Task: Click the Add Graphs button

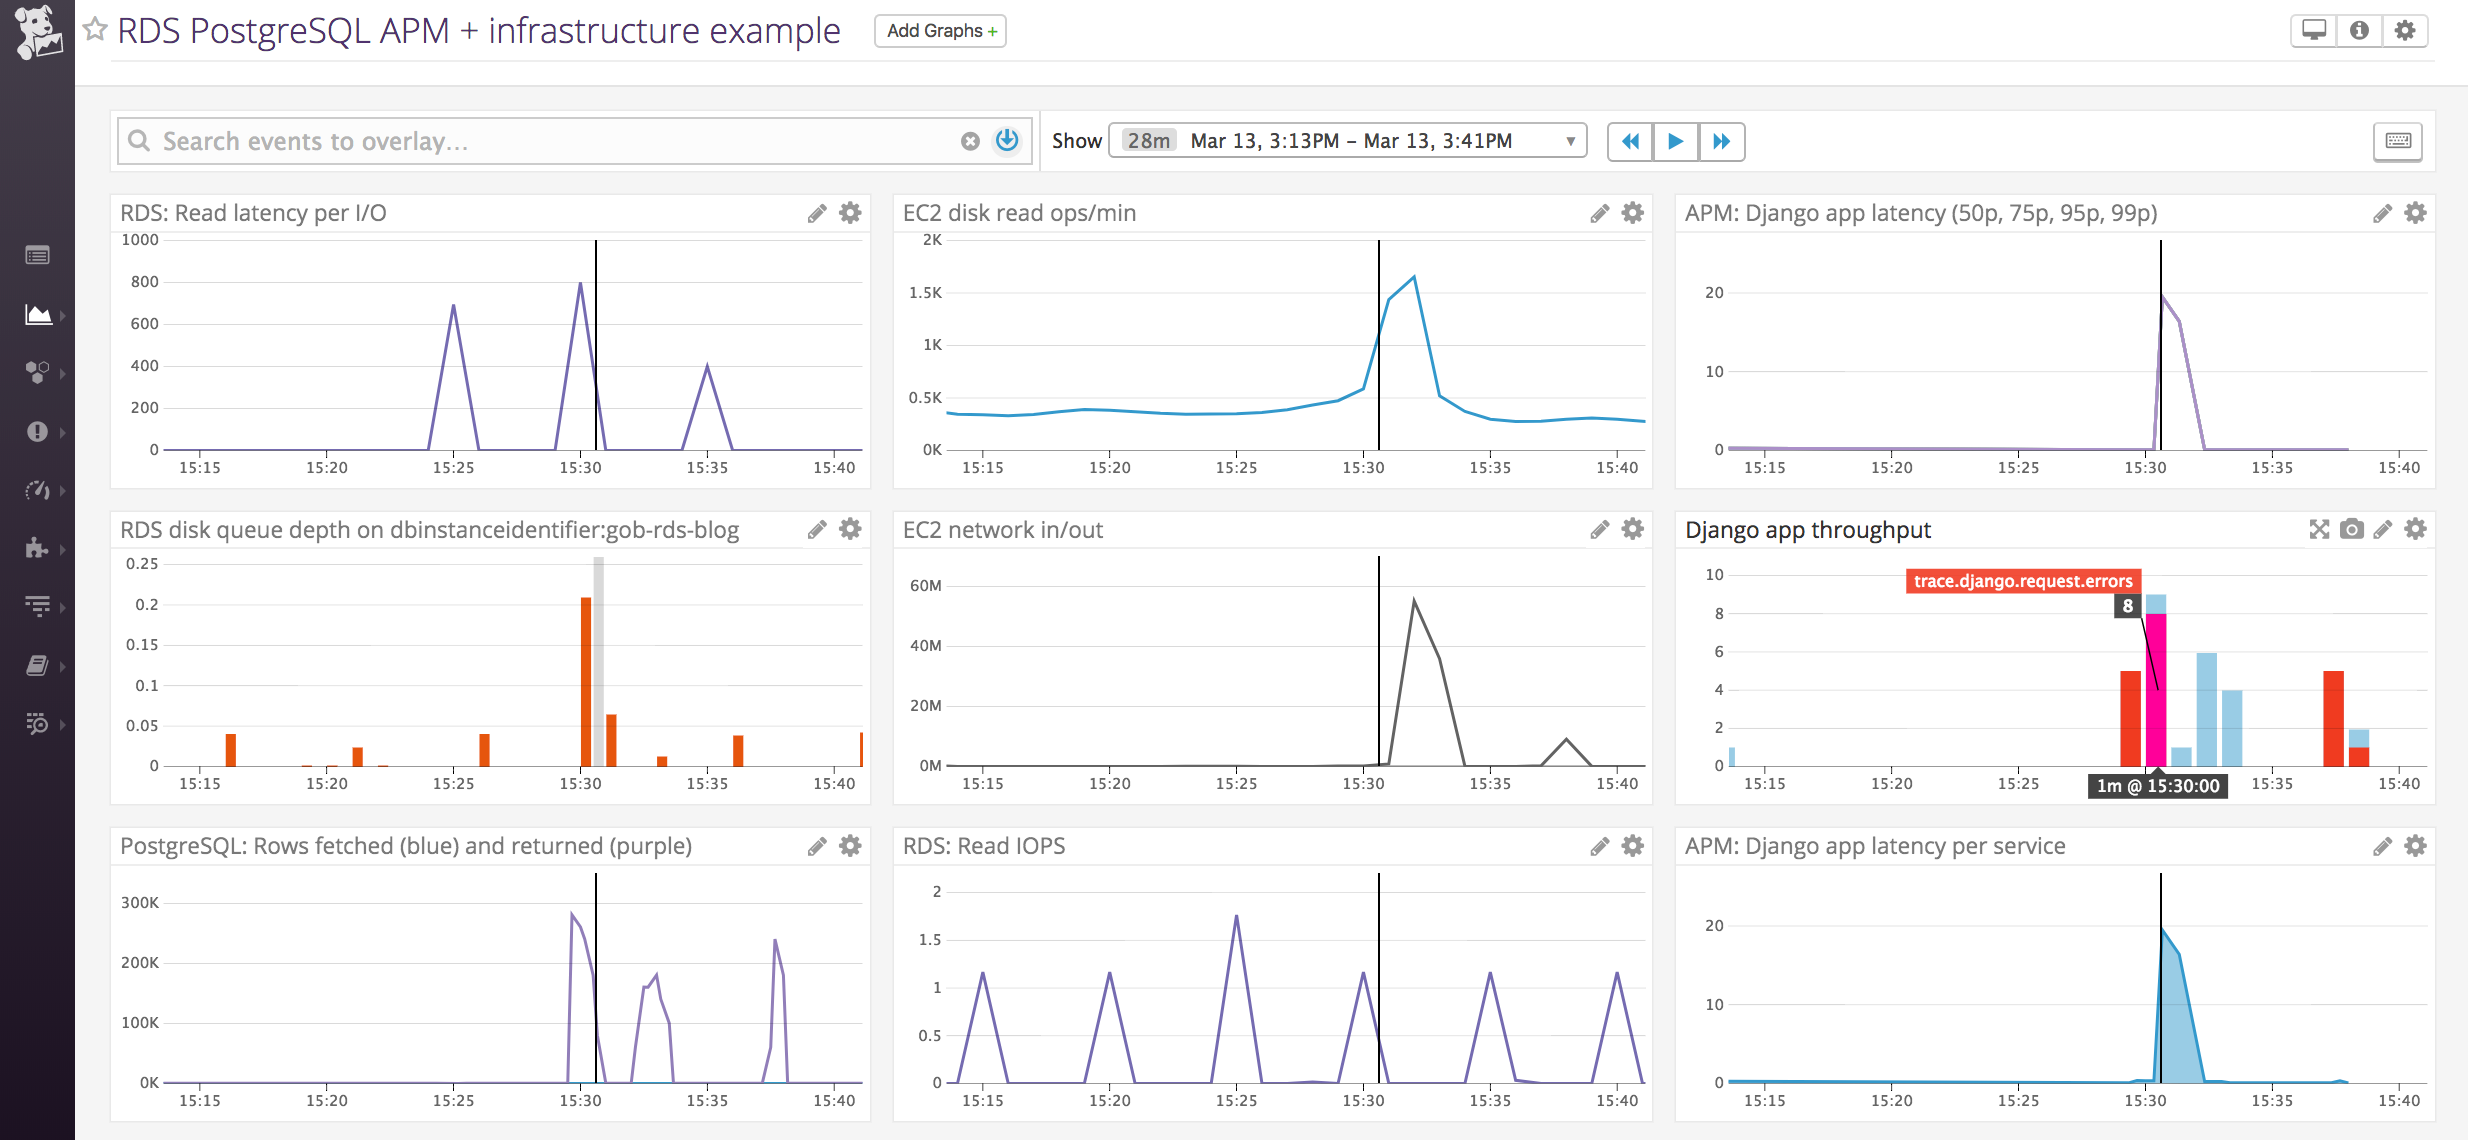Action: coord(938,30)
